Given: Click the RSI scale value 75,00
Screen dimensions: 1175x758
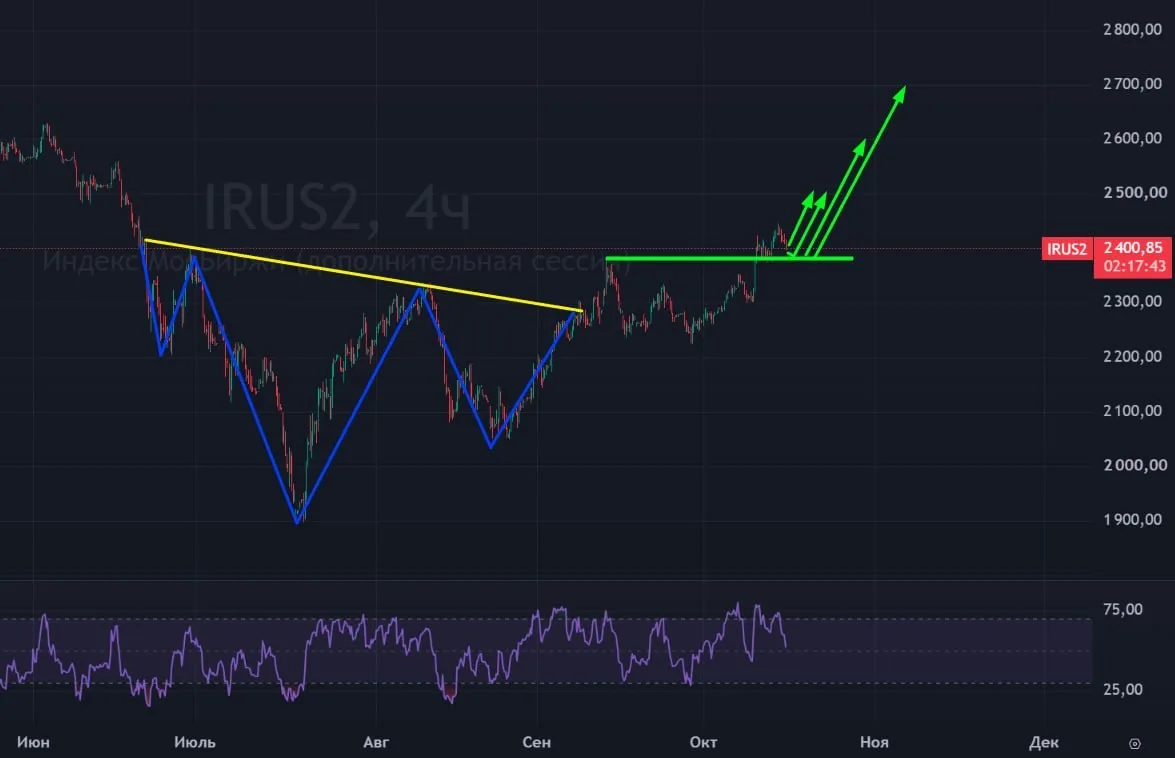Looking at the screenshot, I should (1123, 609).
